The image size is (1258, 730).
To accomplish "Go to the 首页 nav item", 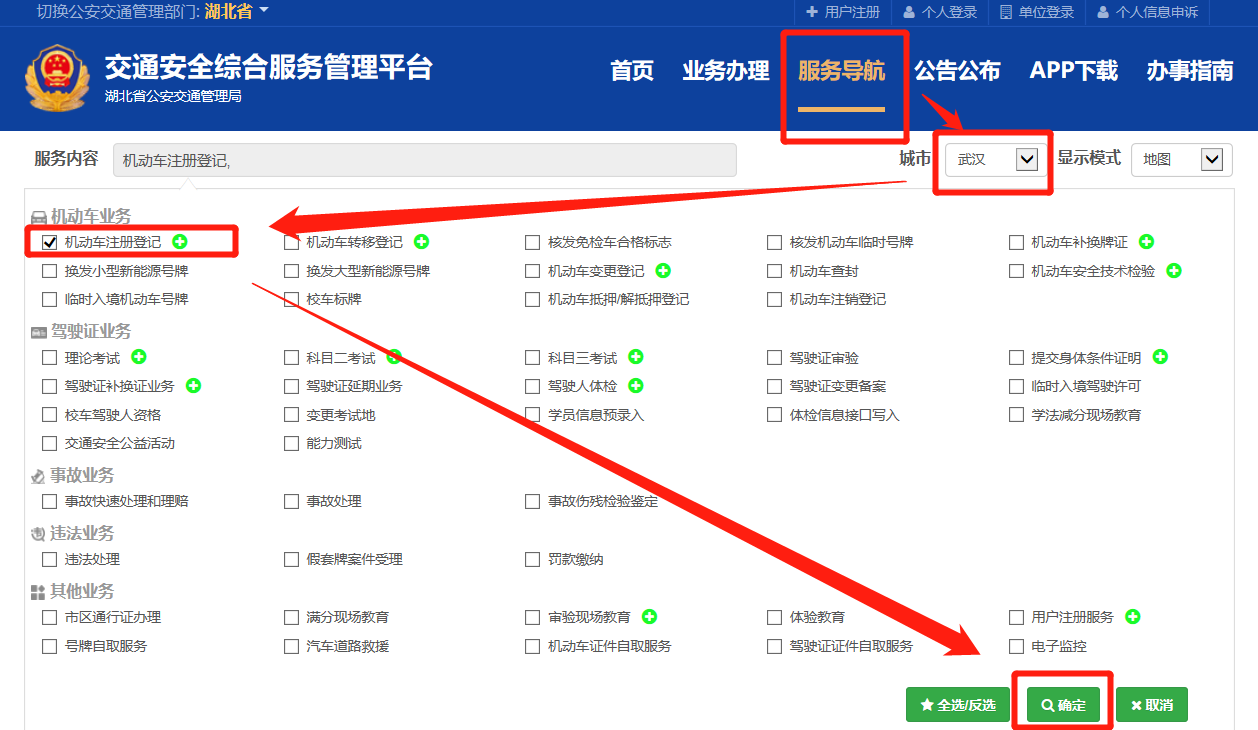I will pos(632,71).
